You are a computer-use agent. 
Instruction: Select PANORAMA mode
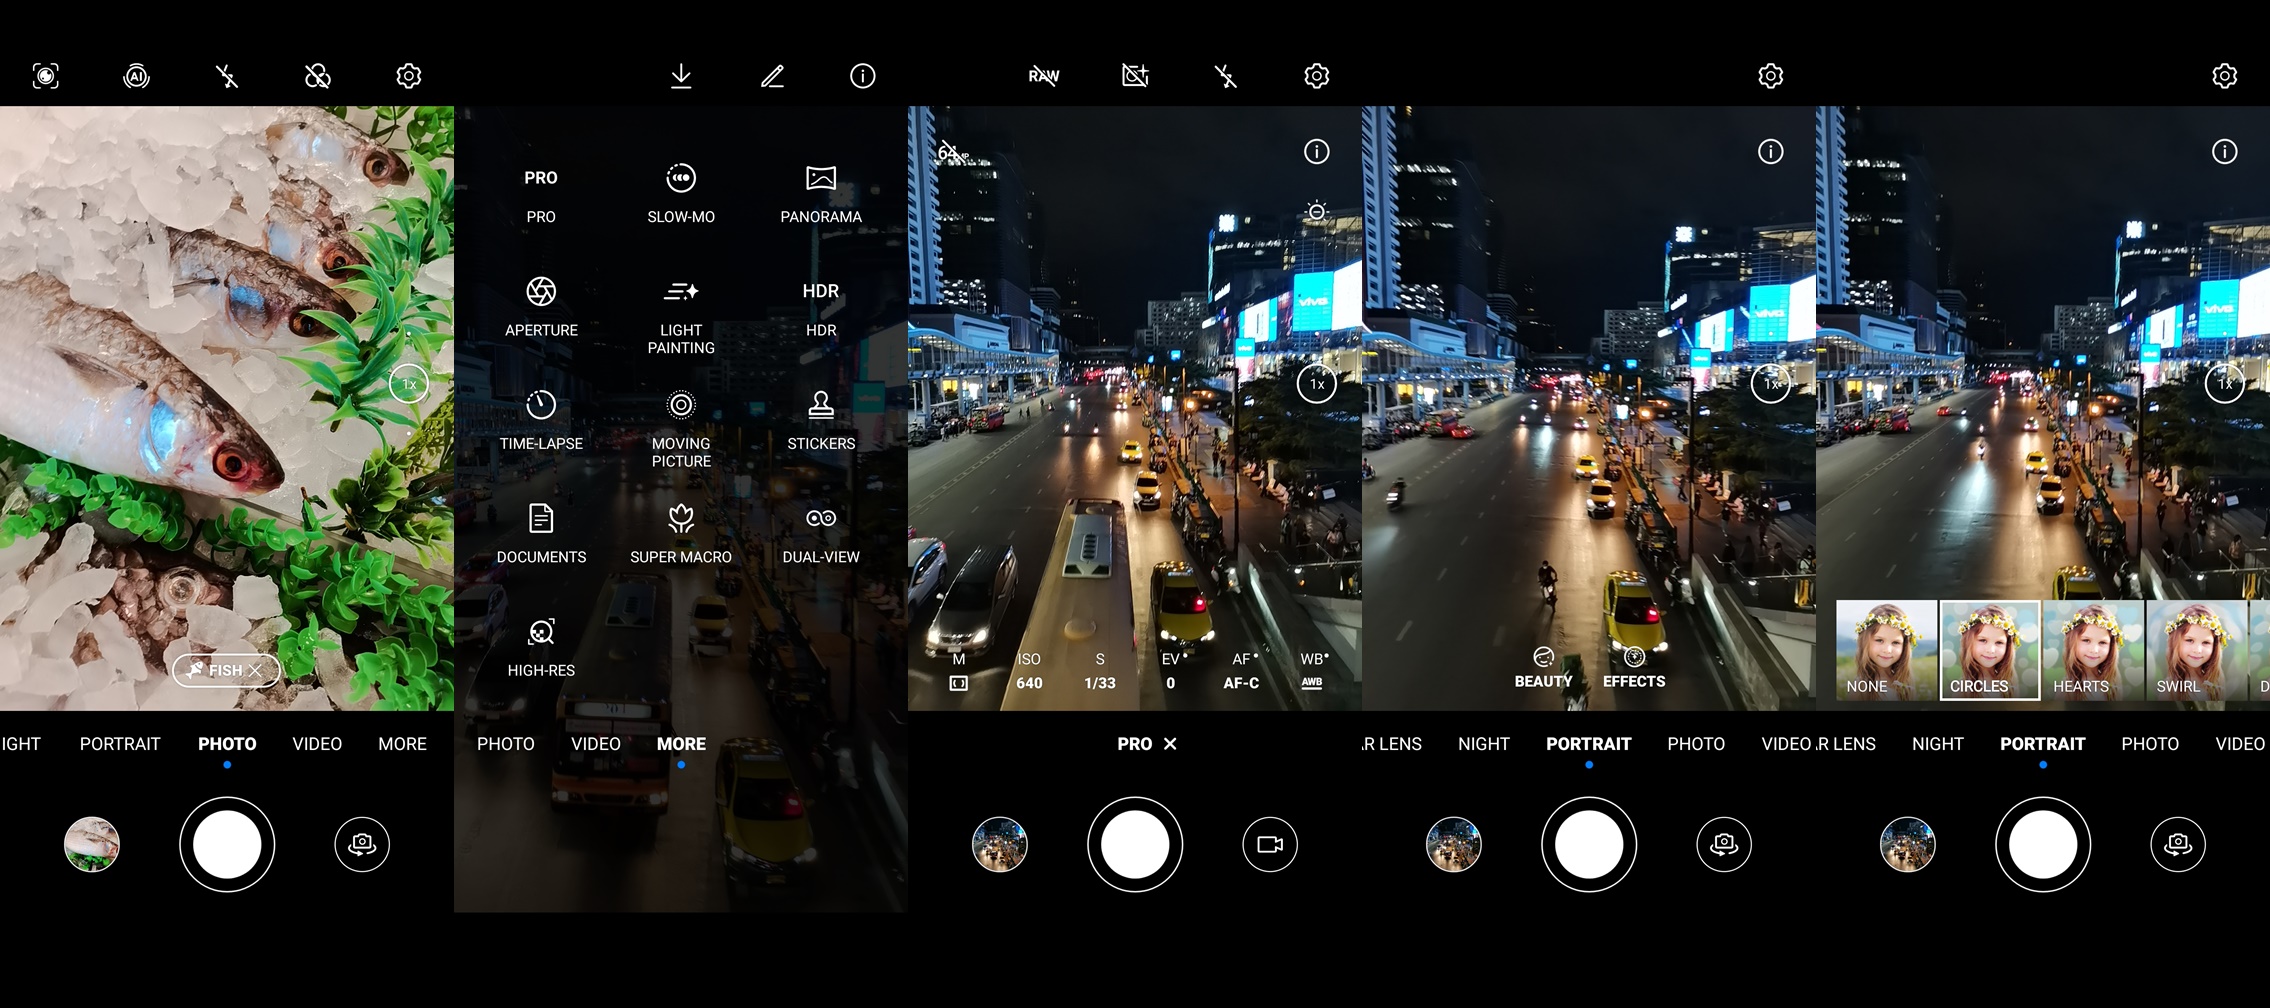821,195
